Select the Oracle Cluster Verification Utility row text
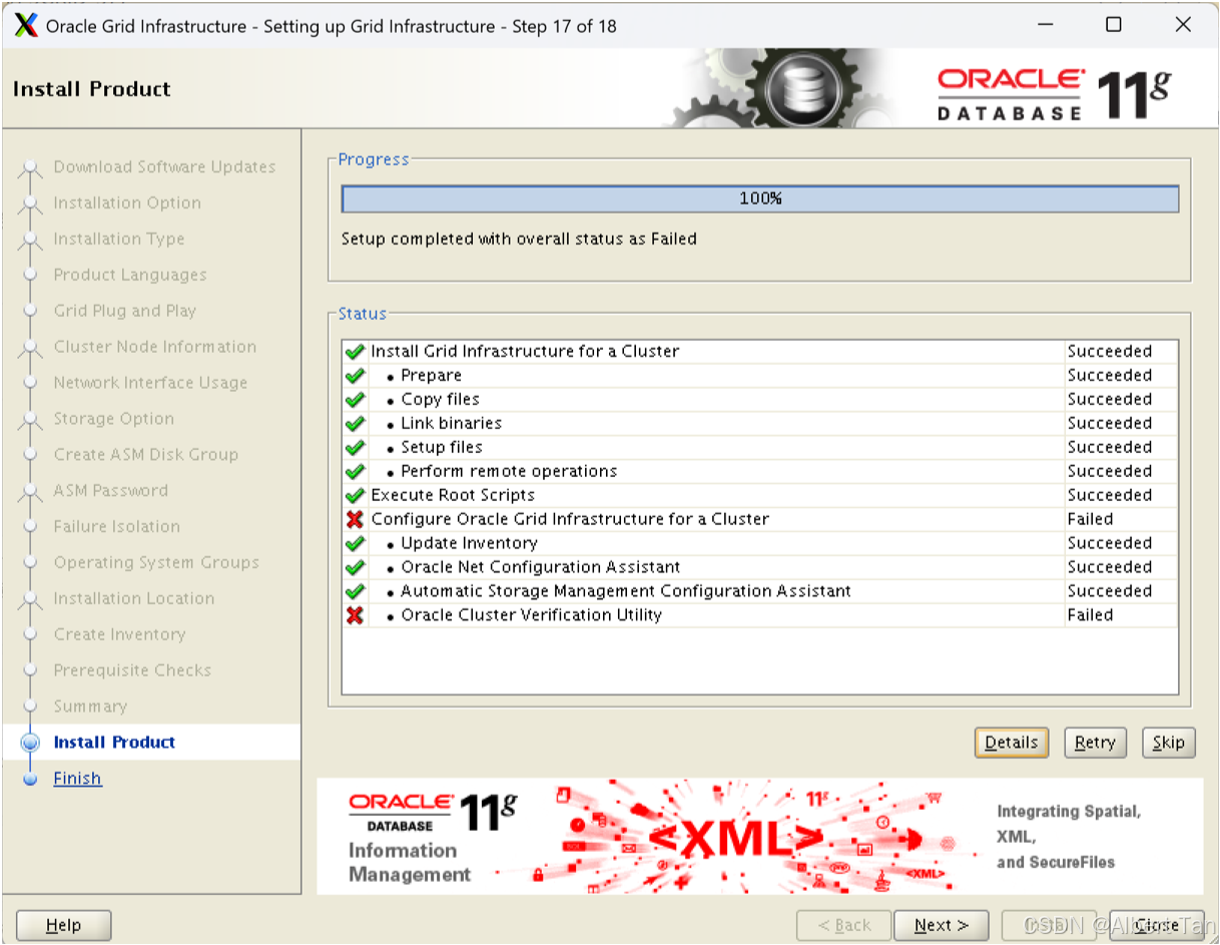Image resolution: width=1220 pixels, height=945 pixels. (531, 615)
